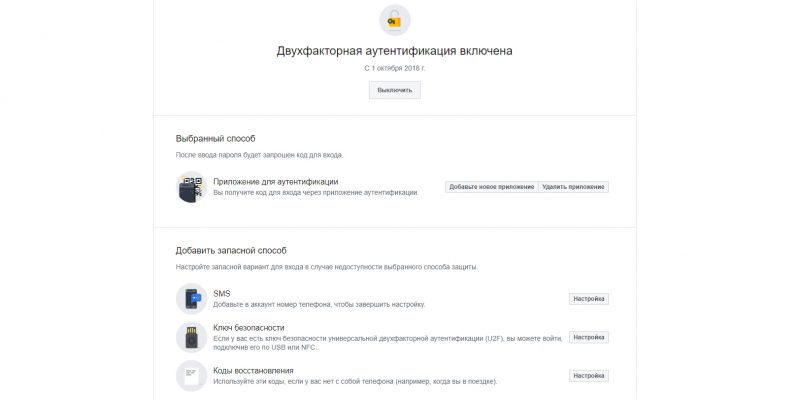Click the Коды восстановления method title
Screen dimensions: 800x400
click(253, 370)
